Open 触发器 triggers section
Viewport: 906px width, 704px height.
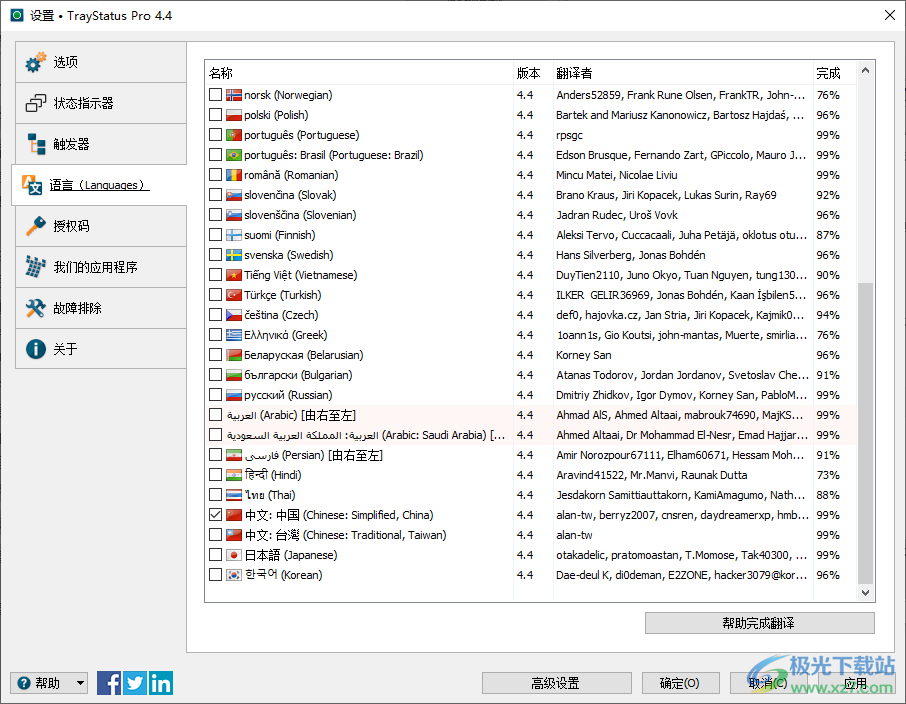click(100, 144)
